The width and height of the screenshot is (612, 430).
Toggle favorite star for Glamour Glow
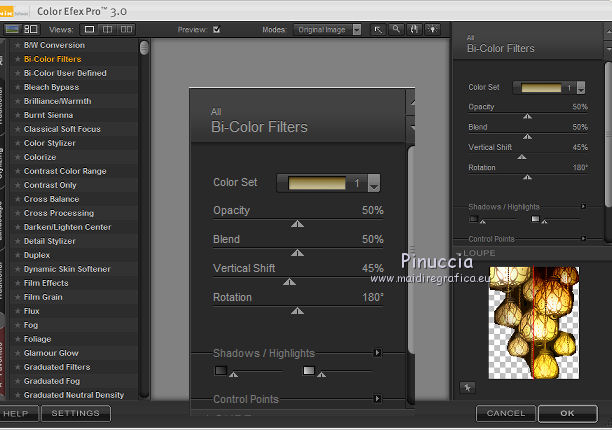coord(17,353)
